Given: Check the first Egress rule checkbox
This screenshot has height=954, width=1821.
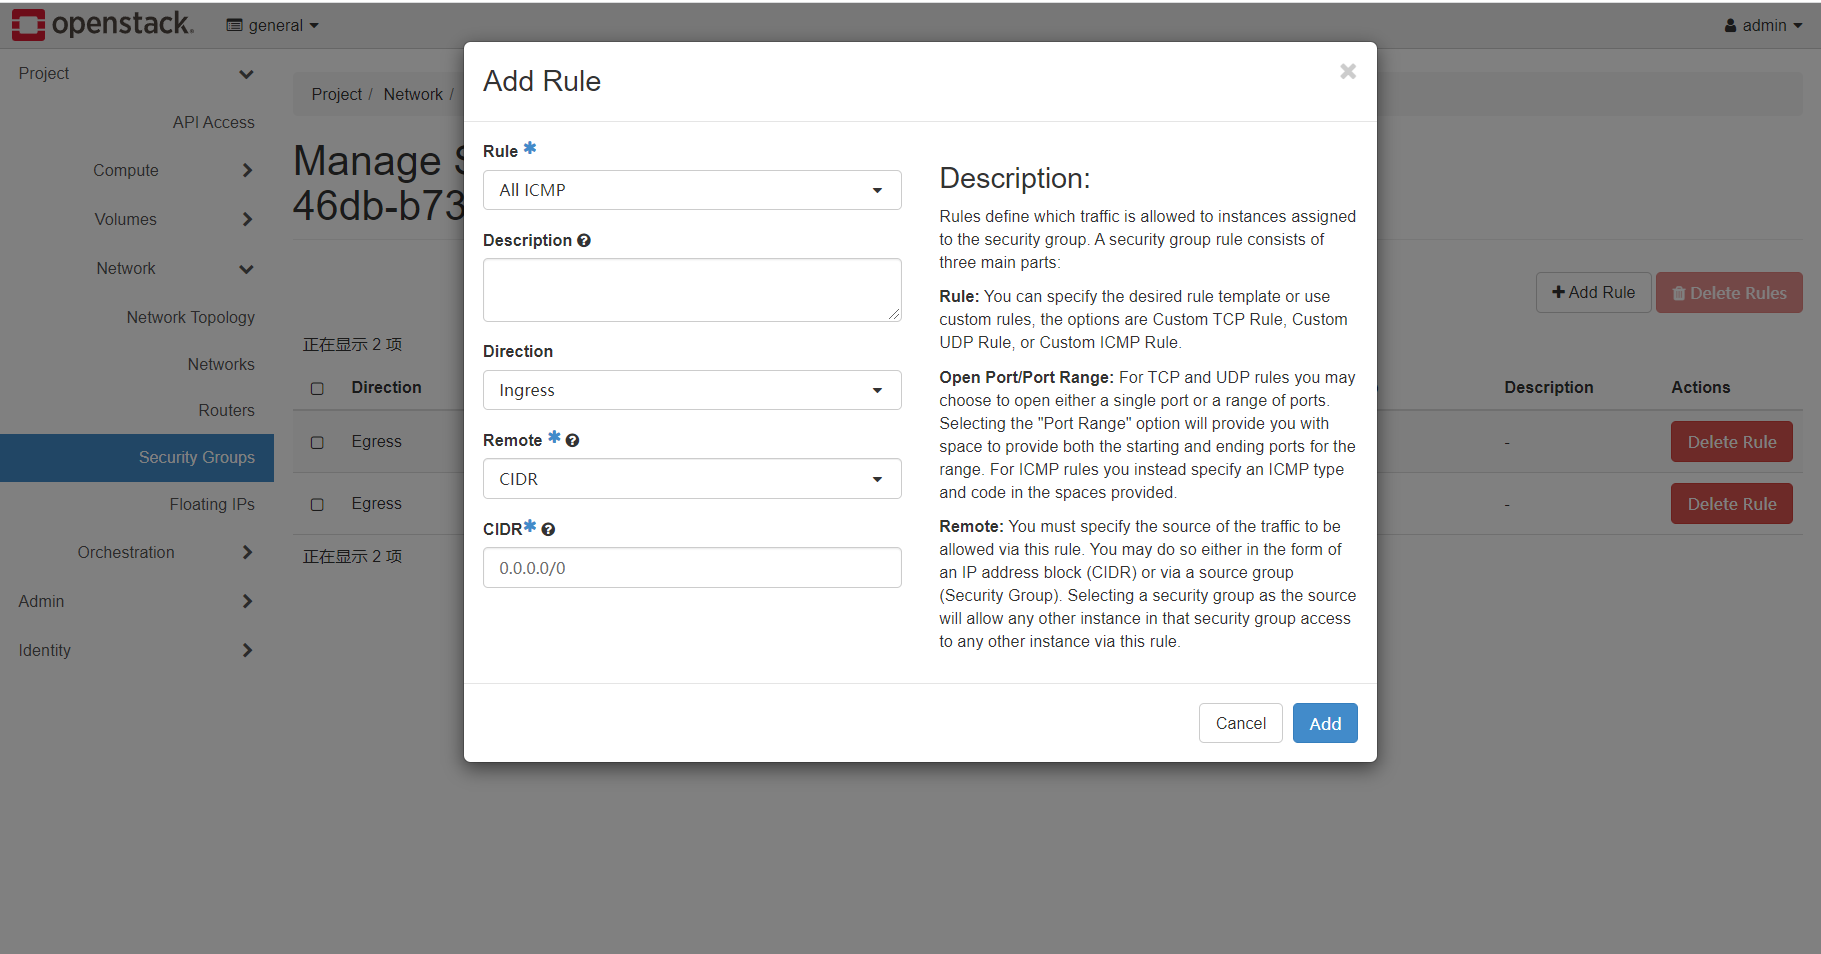Looking at the screenshot, I should [317, 442].
